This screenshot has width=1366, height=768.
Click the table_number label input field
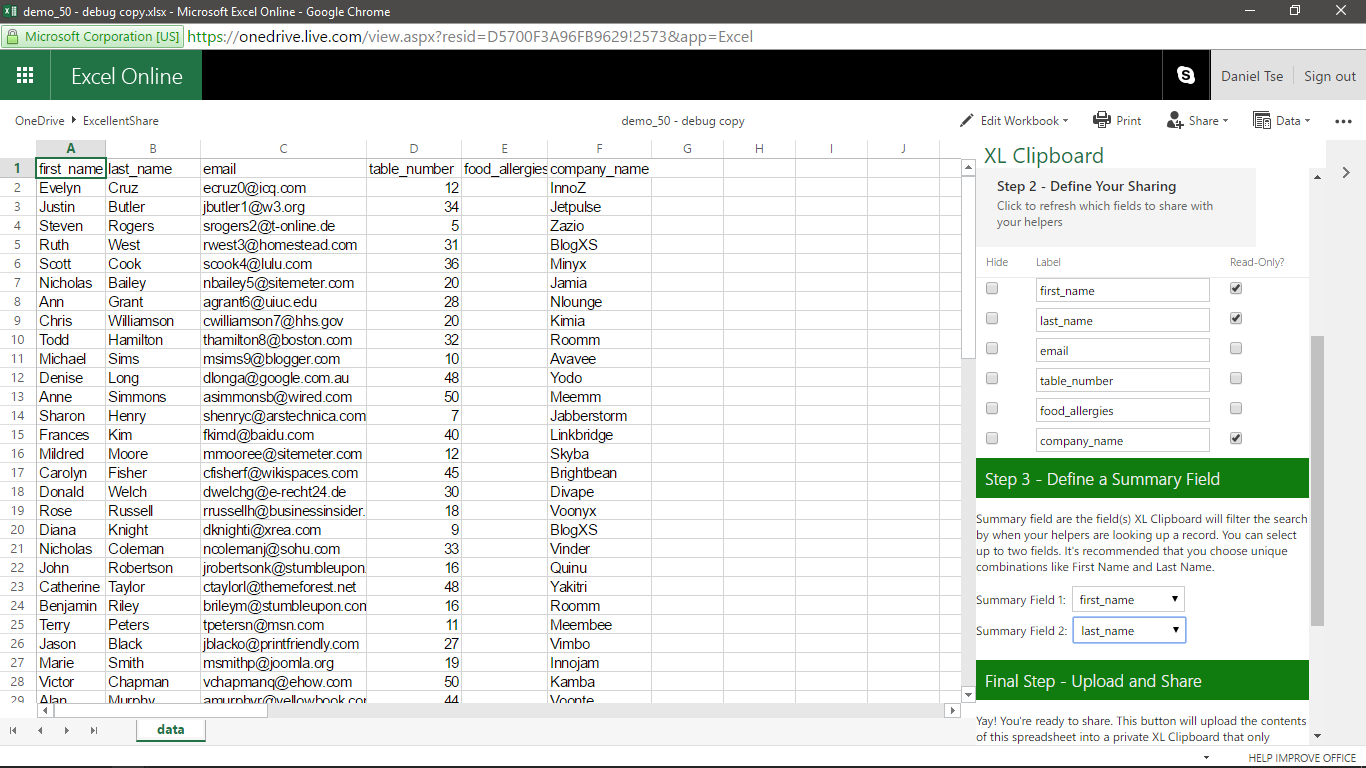1123,380
